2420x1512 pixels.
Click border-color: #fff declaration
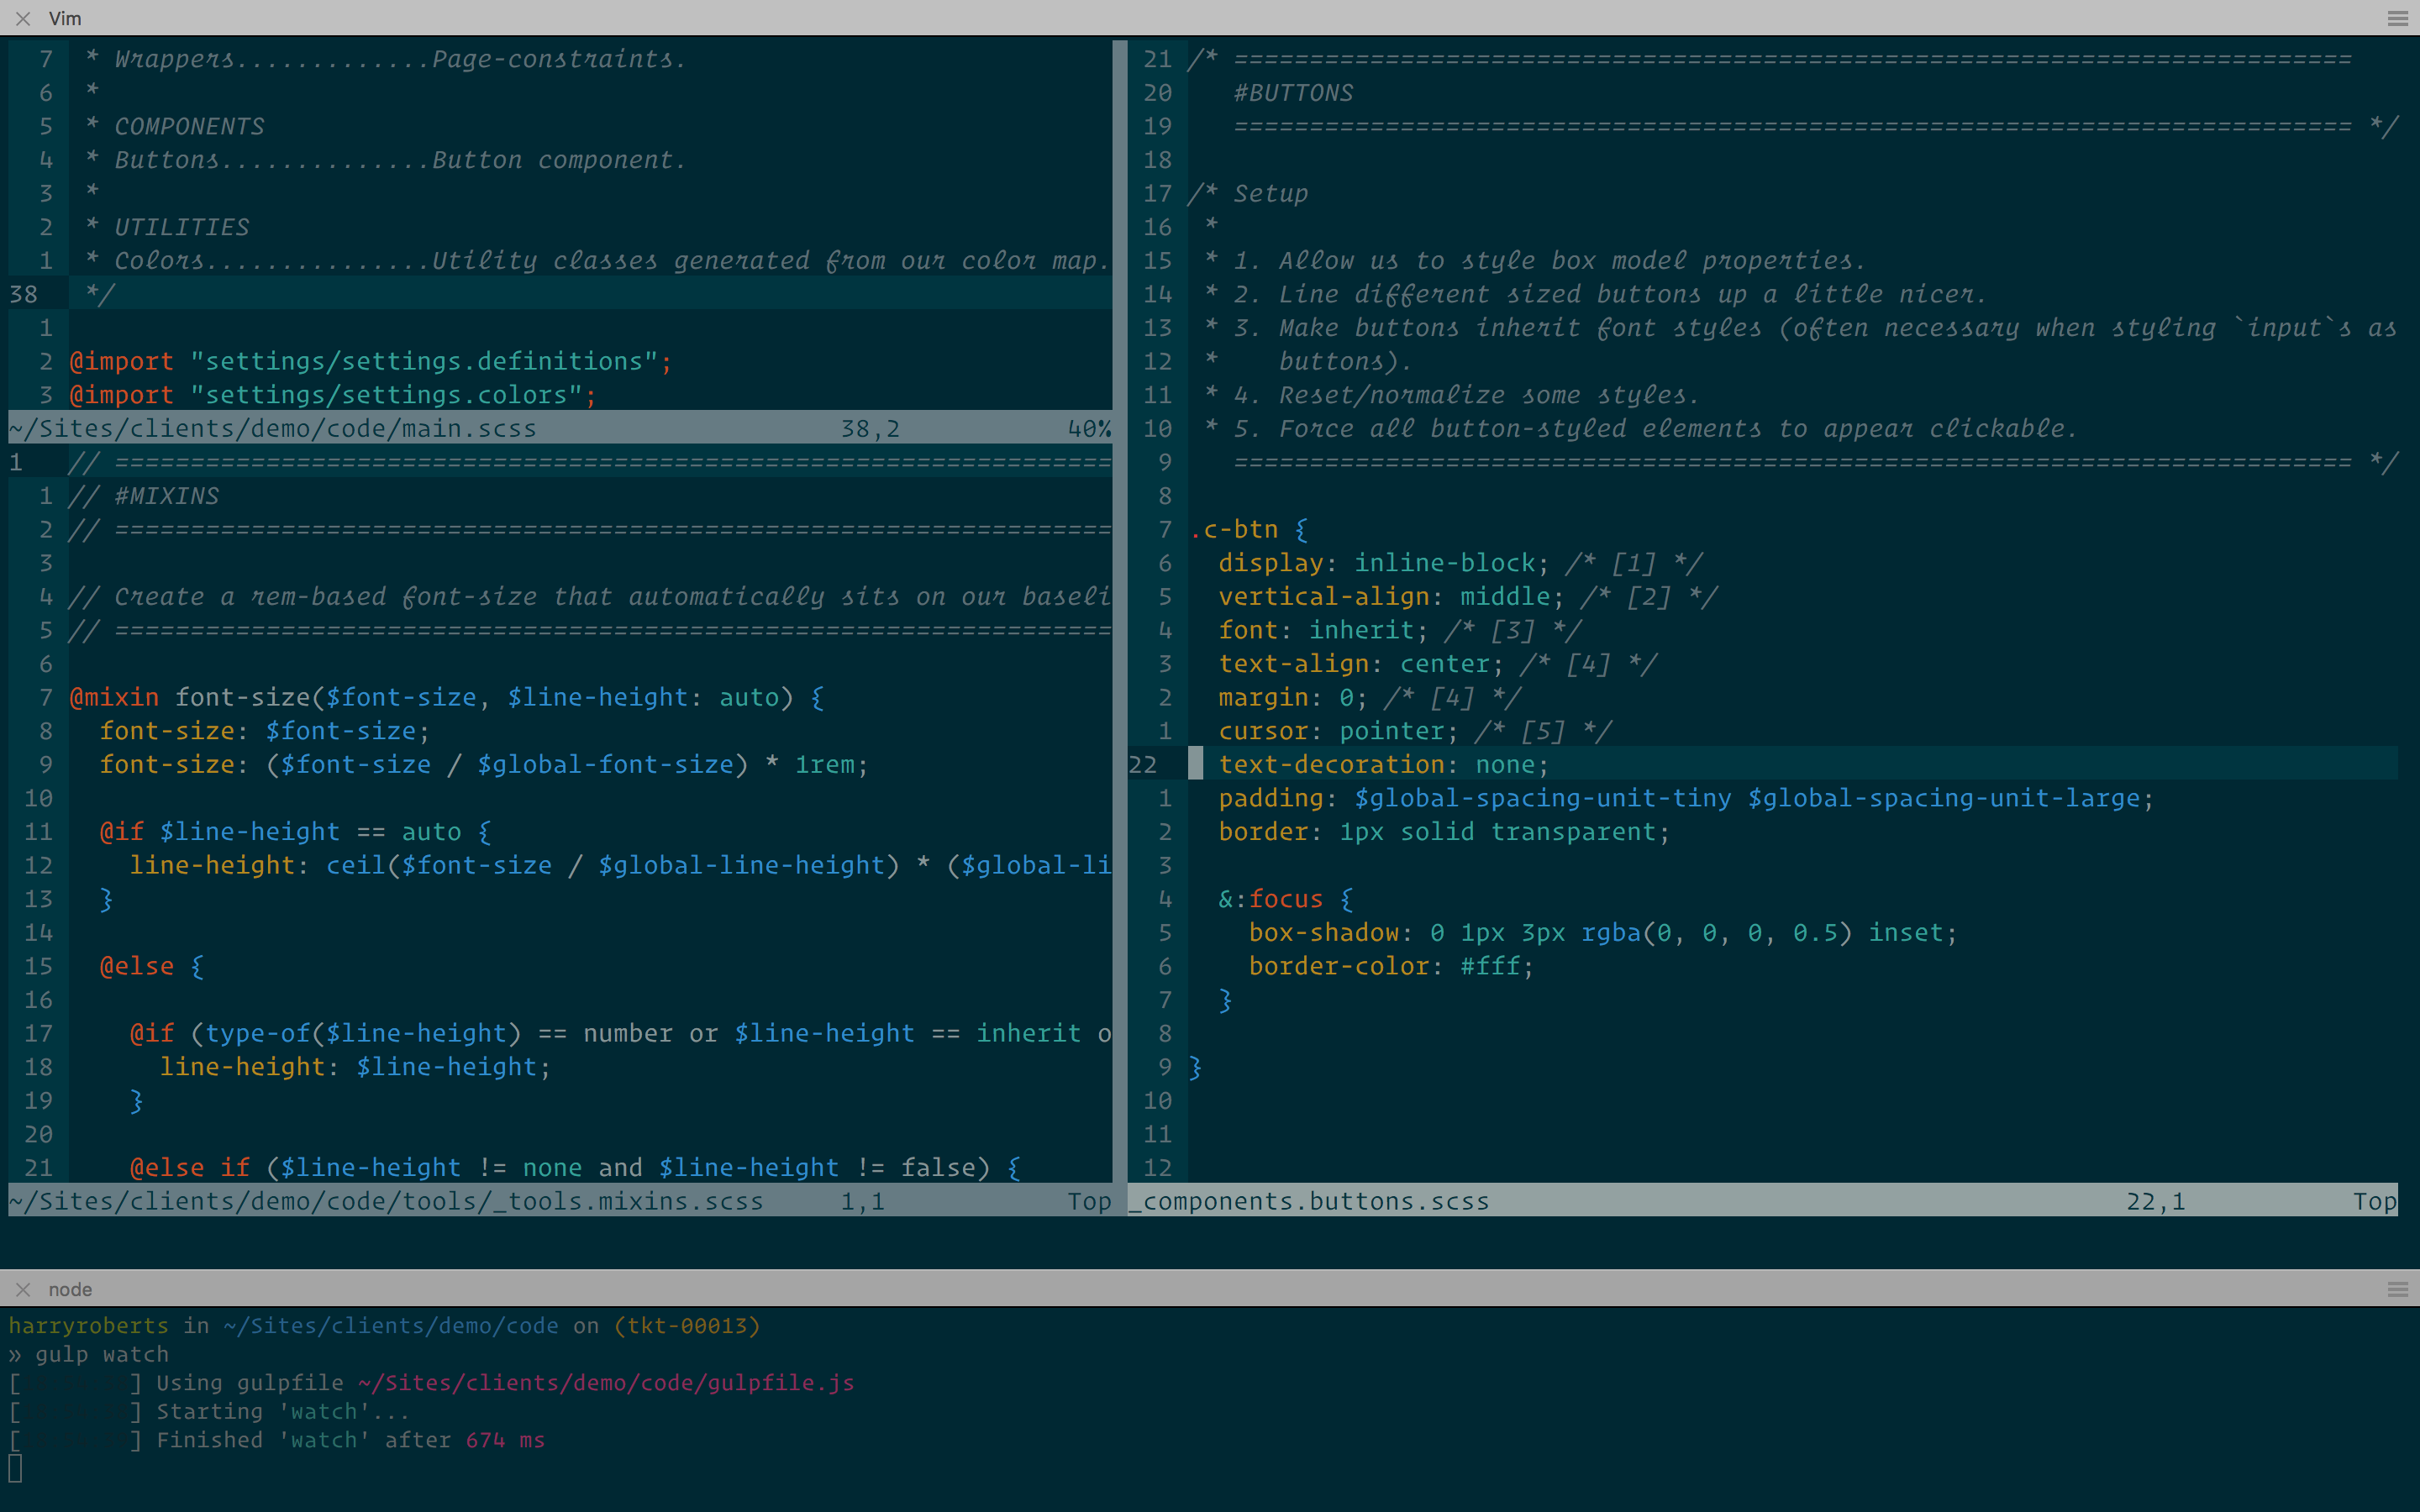[1391, 966]
